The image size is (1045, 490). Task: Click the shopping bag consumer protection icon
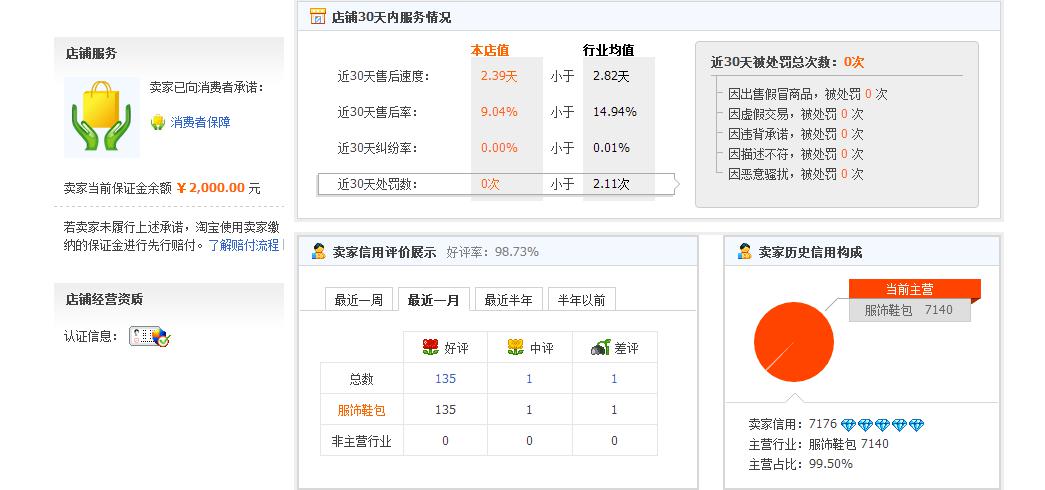click(x=101, y=117)
